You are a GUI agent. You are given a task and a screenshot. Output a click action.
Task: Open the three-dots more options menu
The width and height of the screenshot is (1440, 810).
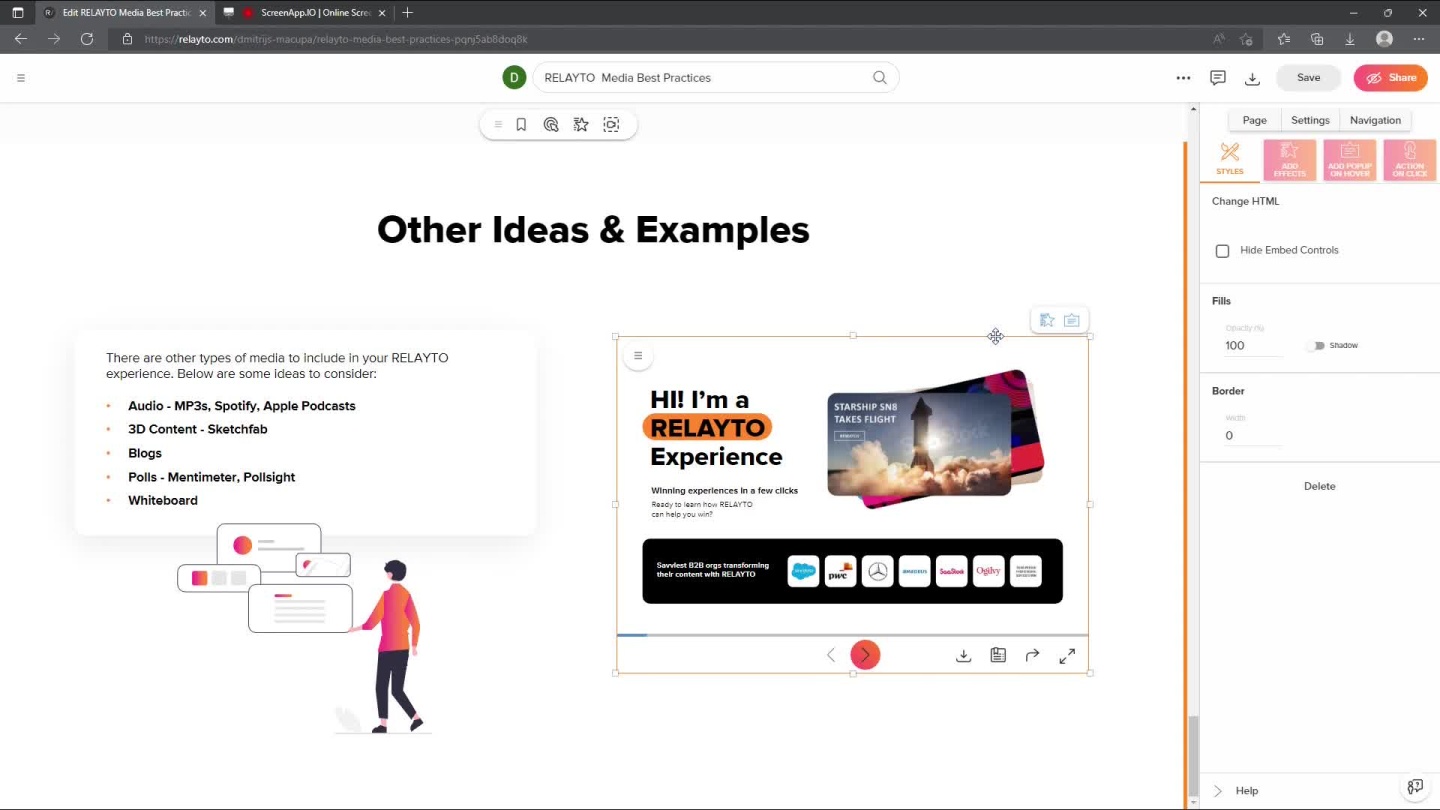pos(1183,78)
